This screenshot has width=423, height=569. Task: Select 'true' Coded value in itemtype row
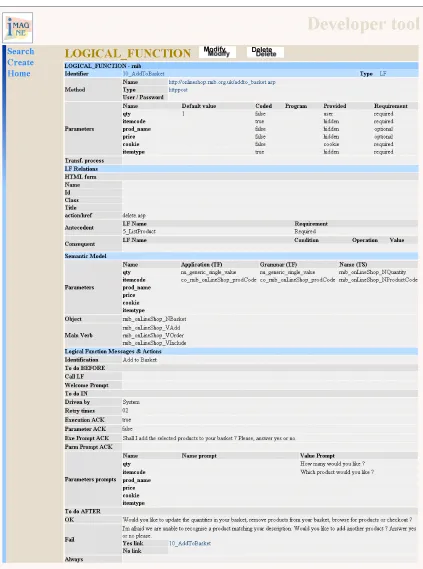pyautogui.click(x=260, y=152)
